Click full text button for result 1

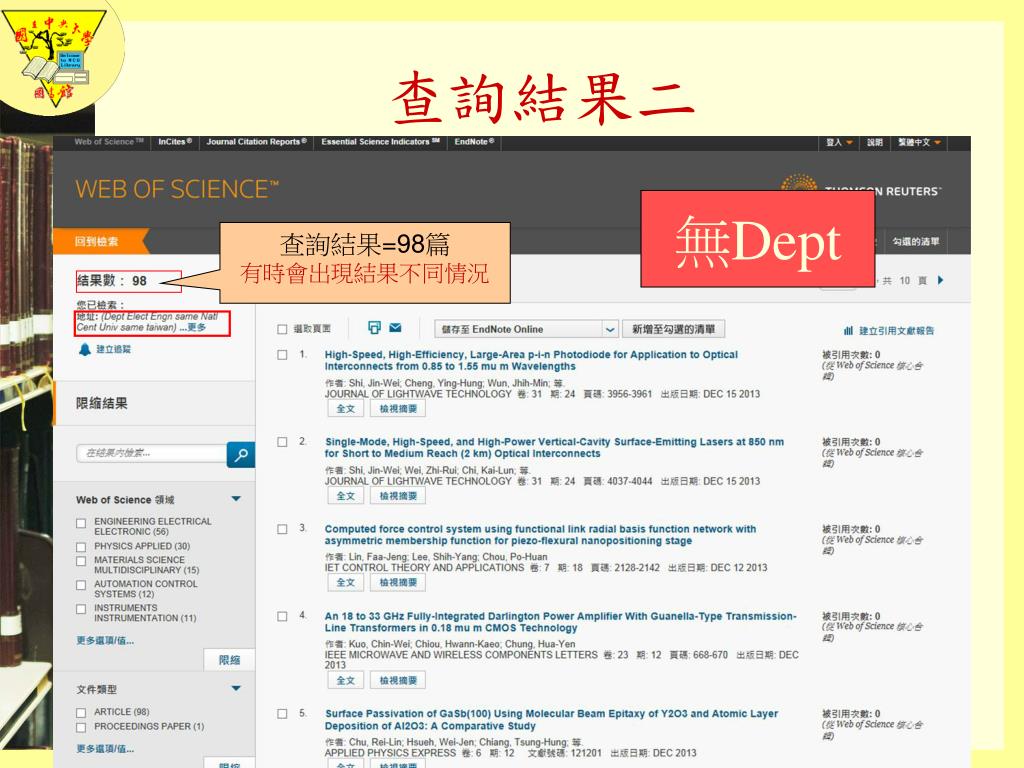pos(345,409)
